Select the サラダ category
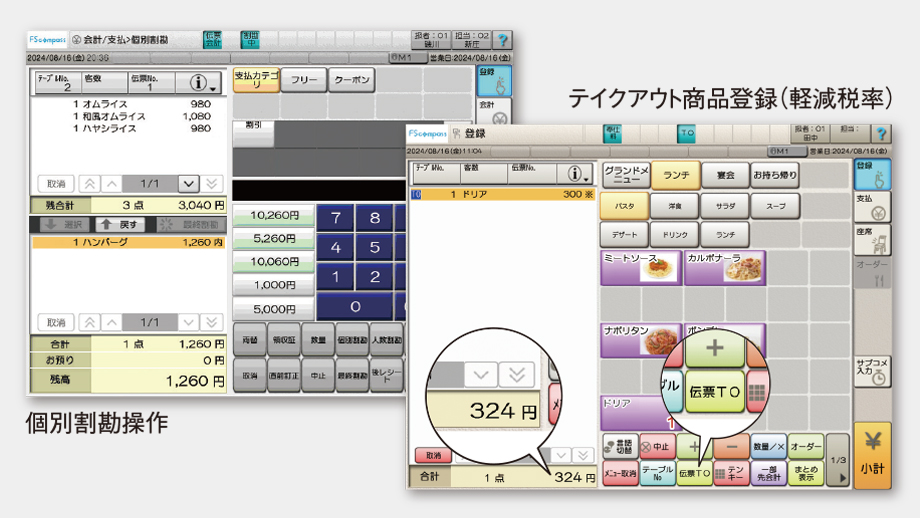The height and width of the screenshot is (518, 920). [725, 206]
